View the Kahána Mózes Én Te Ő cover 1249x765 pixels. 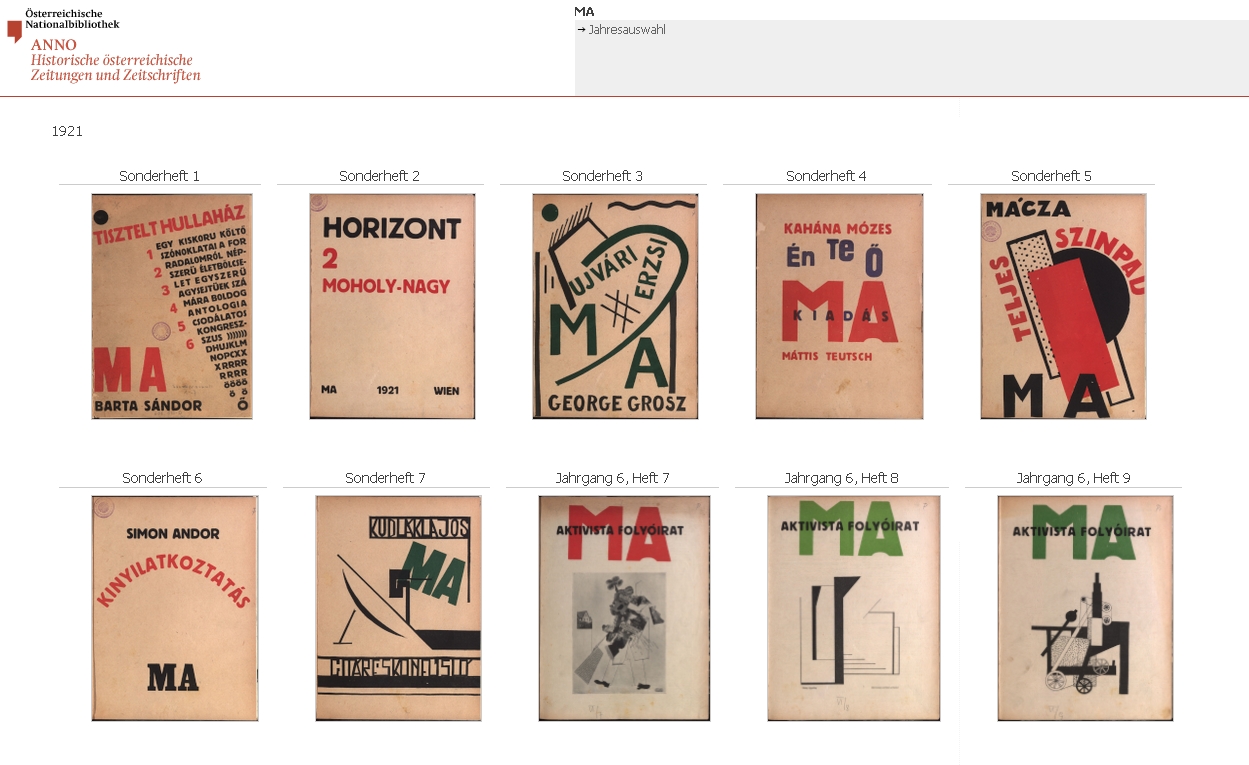pos(839,306)
